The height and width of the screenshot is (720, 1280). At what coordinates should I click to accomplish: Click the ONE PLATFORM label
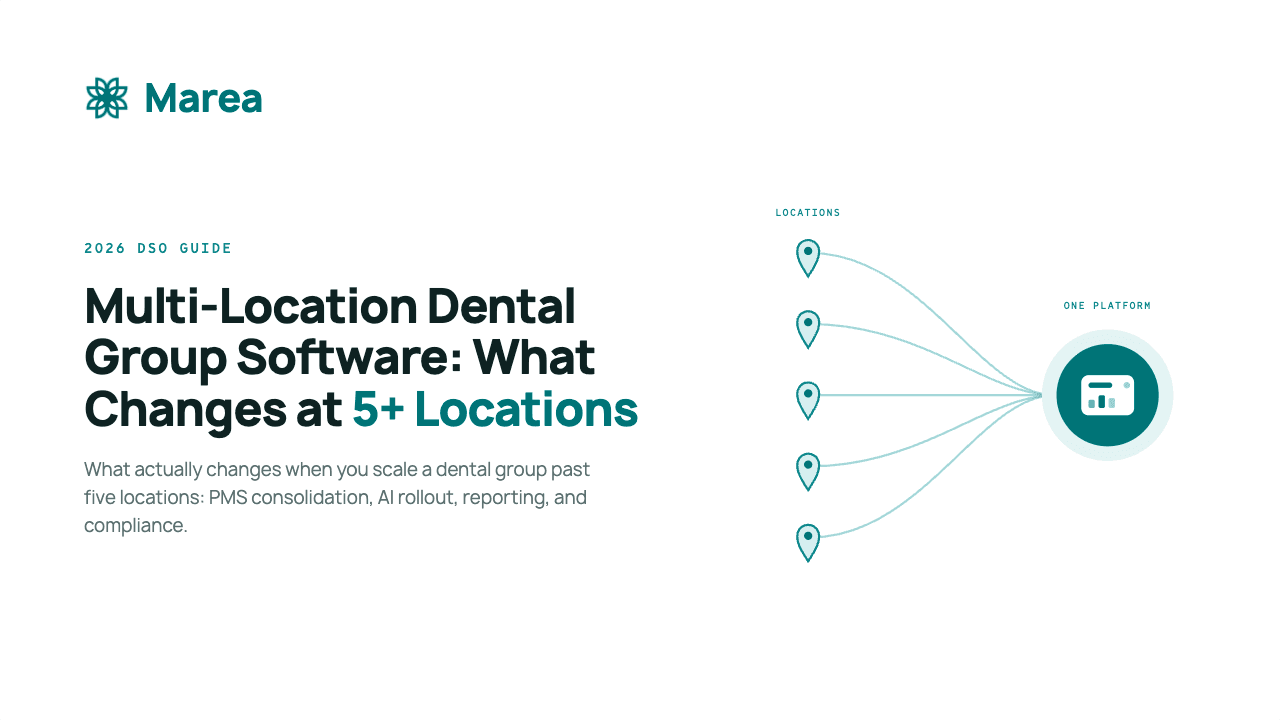pos(1107,306)
